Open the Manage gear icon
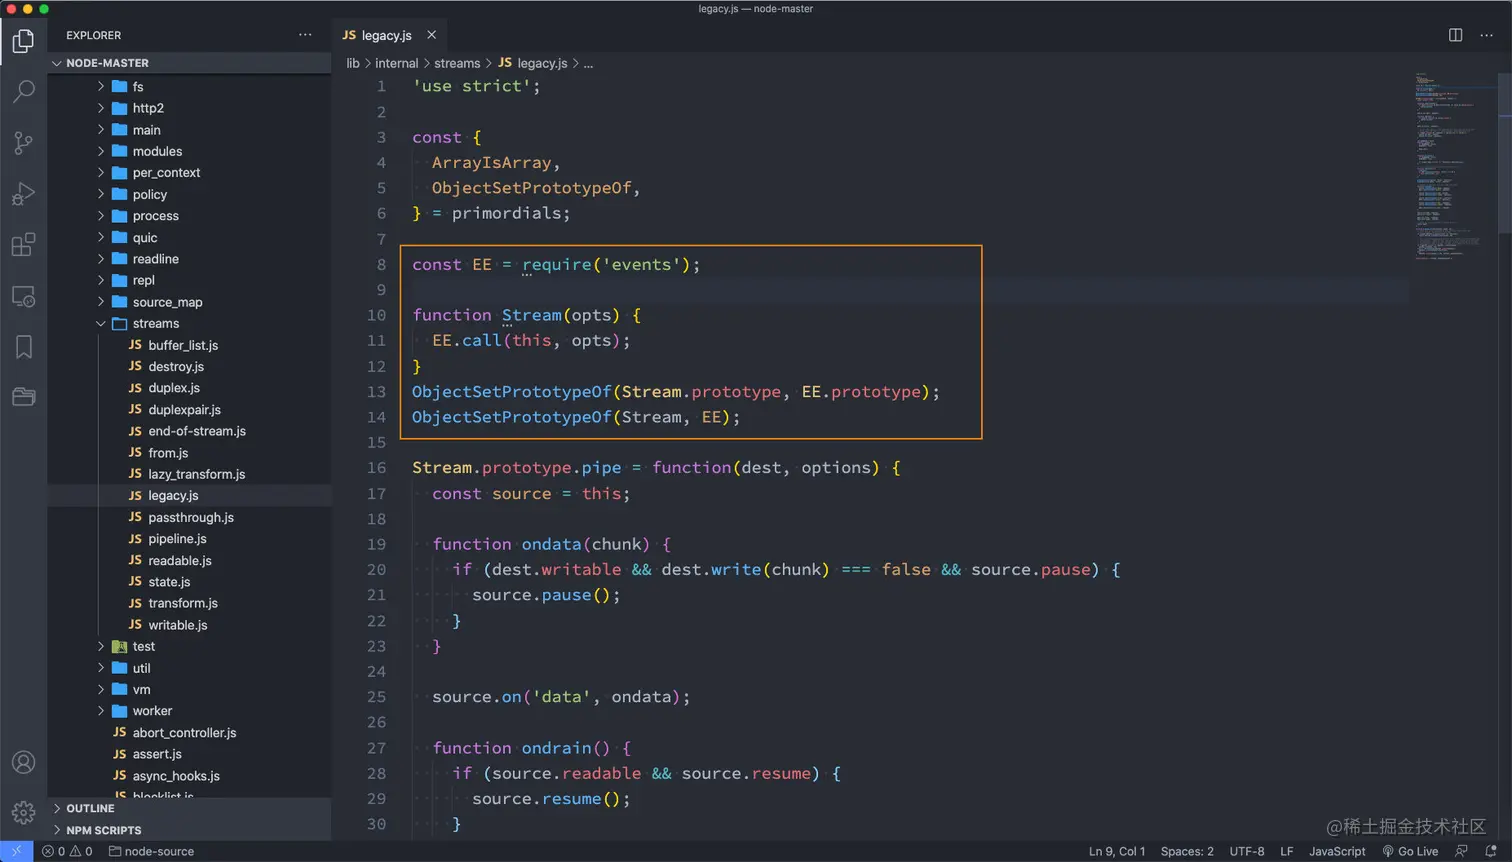The image size is (1512, 862). tap(23, 812)
